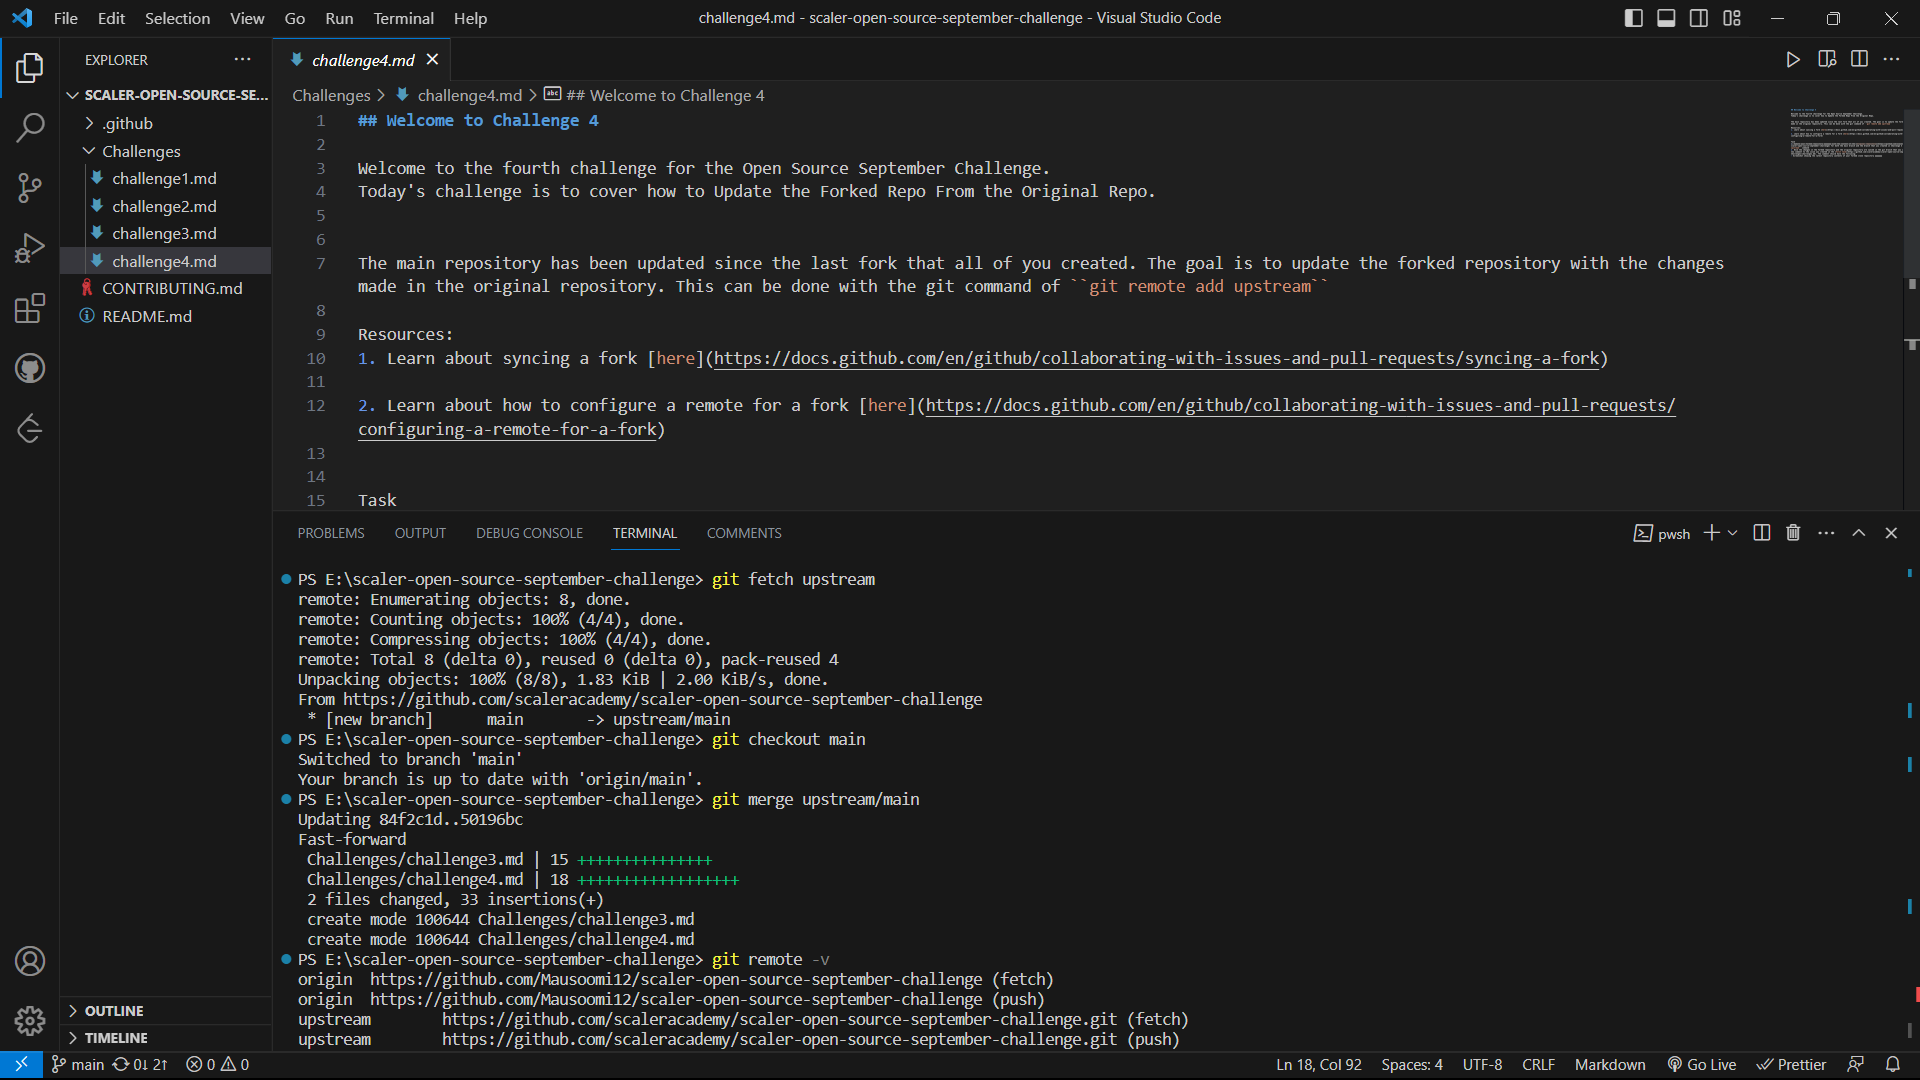1920x1080 pixels.
Task: Toggle the primary side bar
Action: pos(1632,18)
